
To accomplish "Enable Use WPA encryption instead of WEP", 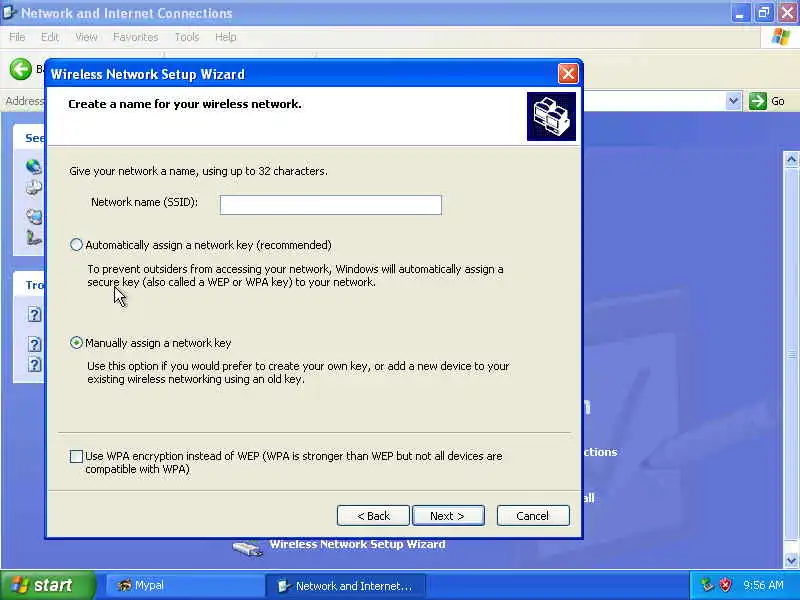I will [76, 456].
